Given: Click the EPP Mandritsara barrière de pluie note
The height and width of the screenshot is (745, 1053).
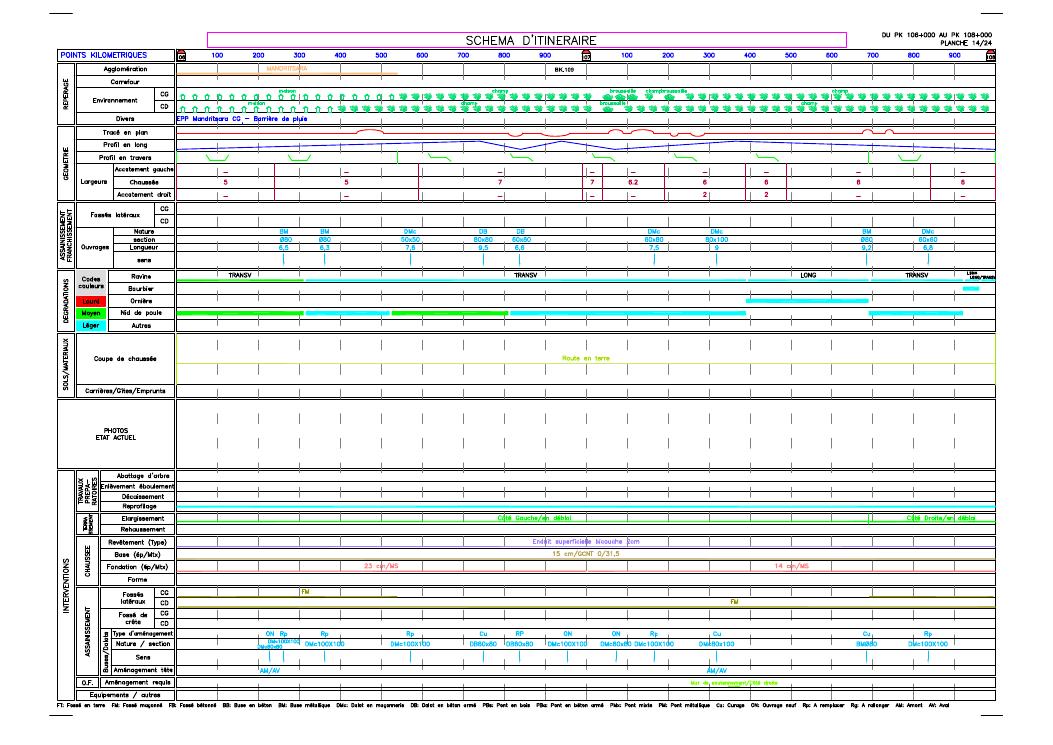Looking at the screenshot, I should point(241,118).
